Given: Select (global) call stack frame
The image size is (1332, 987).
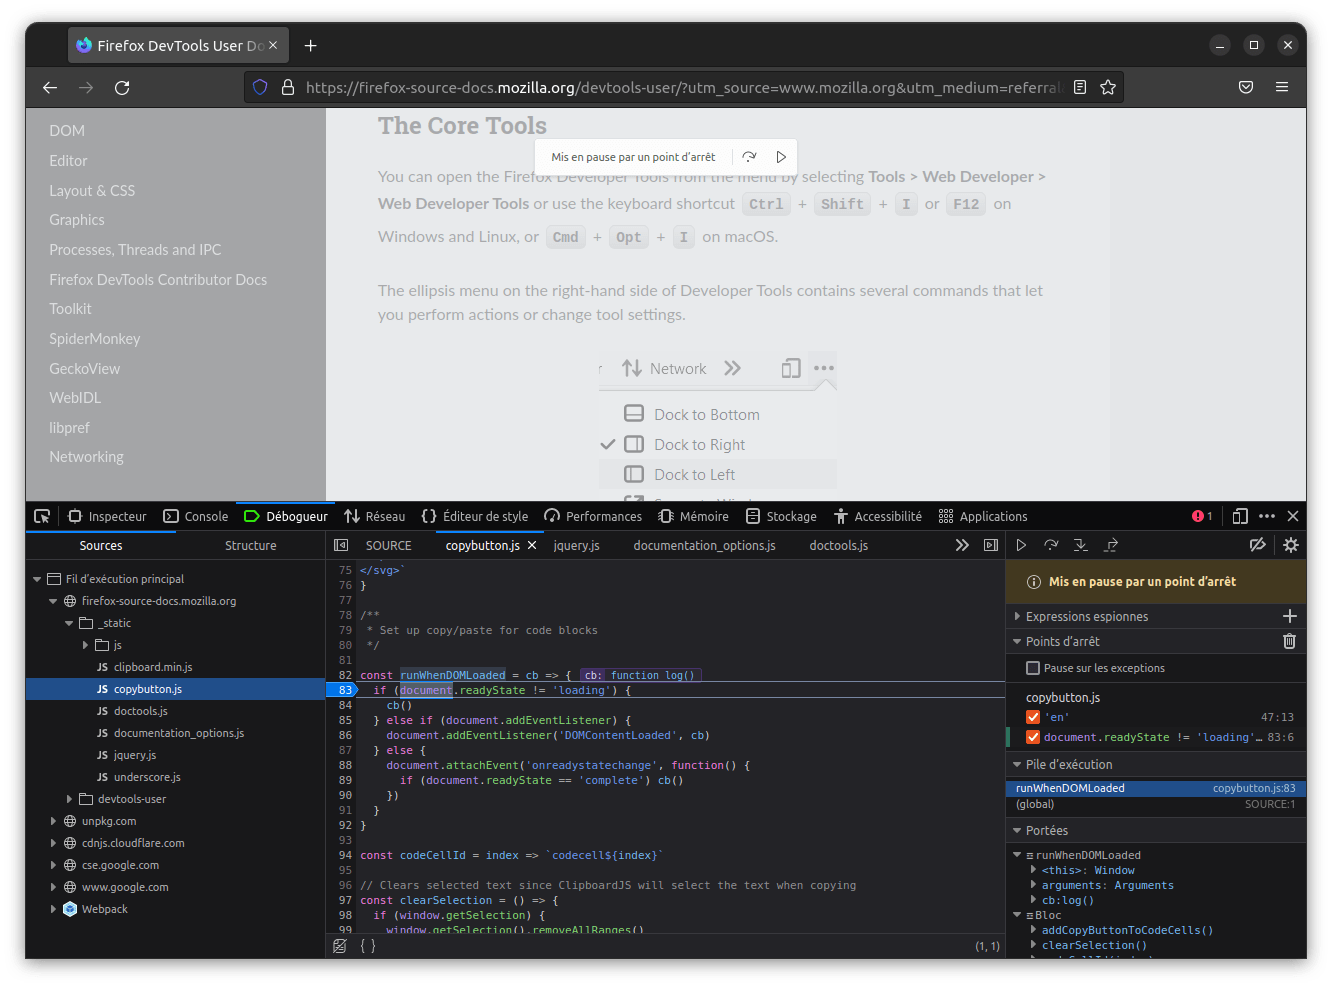Looking at the screenshot, I should [x=1155, y=804].
